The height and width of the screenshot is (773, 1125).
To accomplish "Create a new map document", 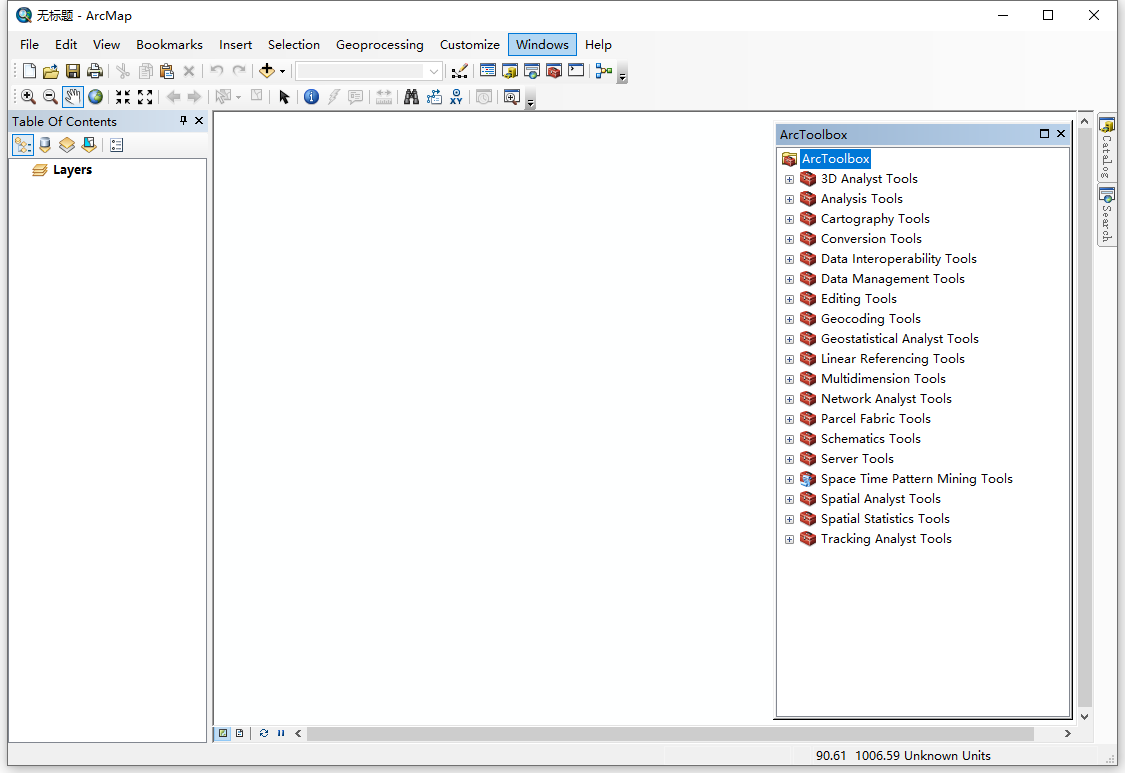I will [x=29, y=71].
